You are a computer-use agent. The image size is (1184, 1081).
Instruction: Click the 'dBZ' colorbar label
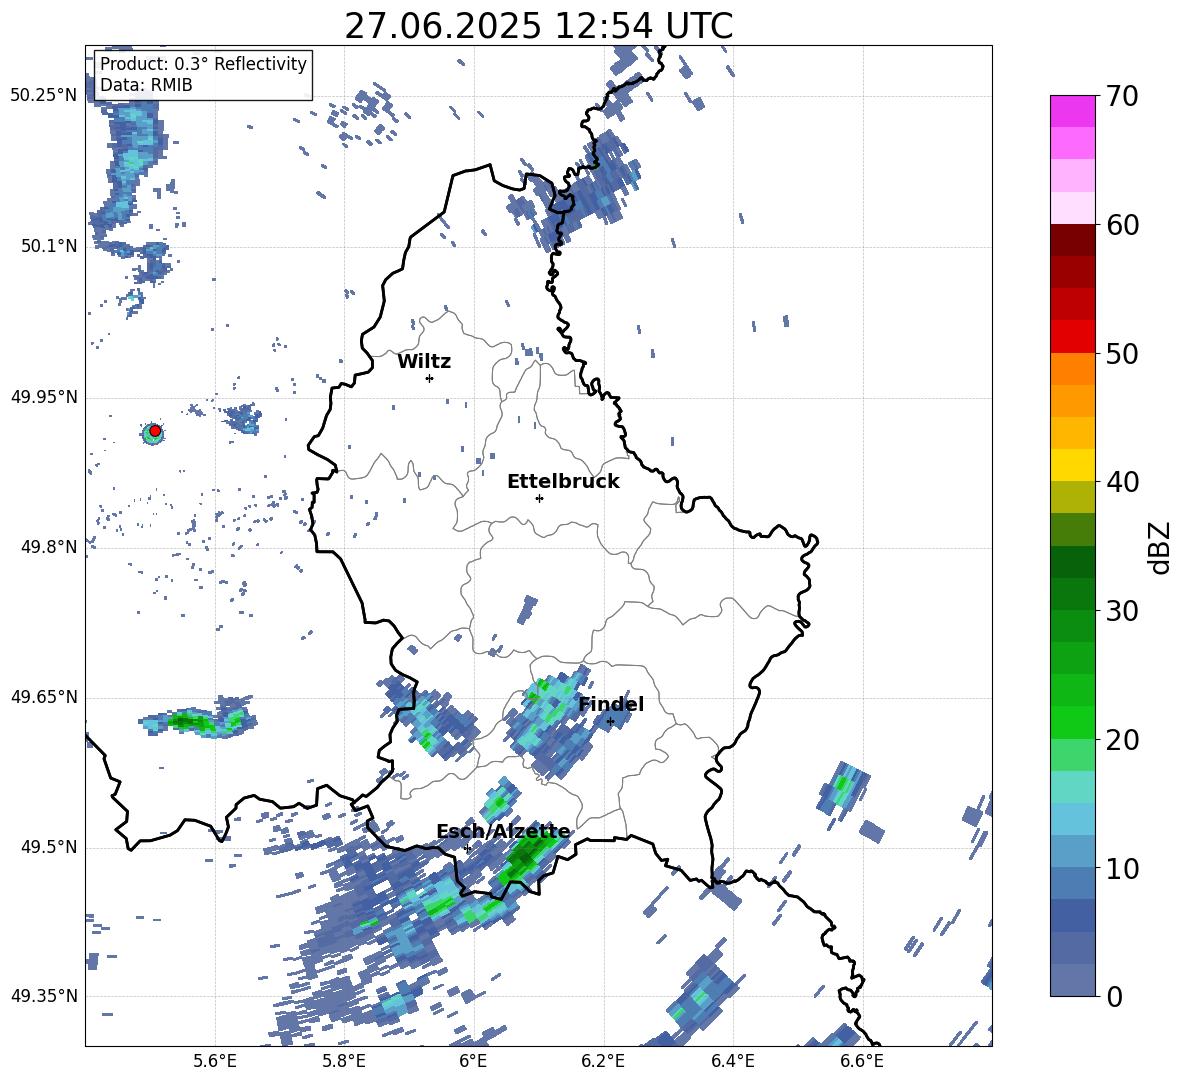click(1159, 547)
